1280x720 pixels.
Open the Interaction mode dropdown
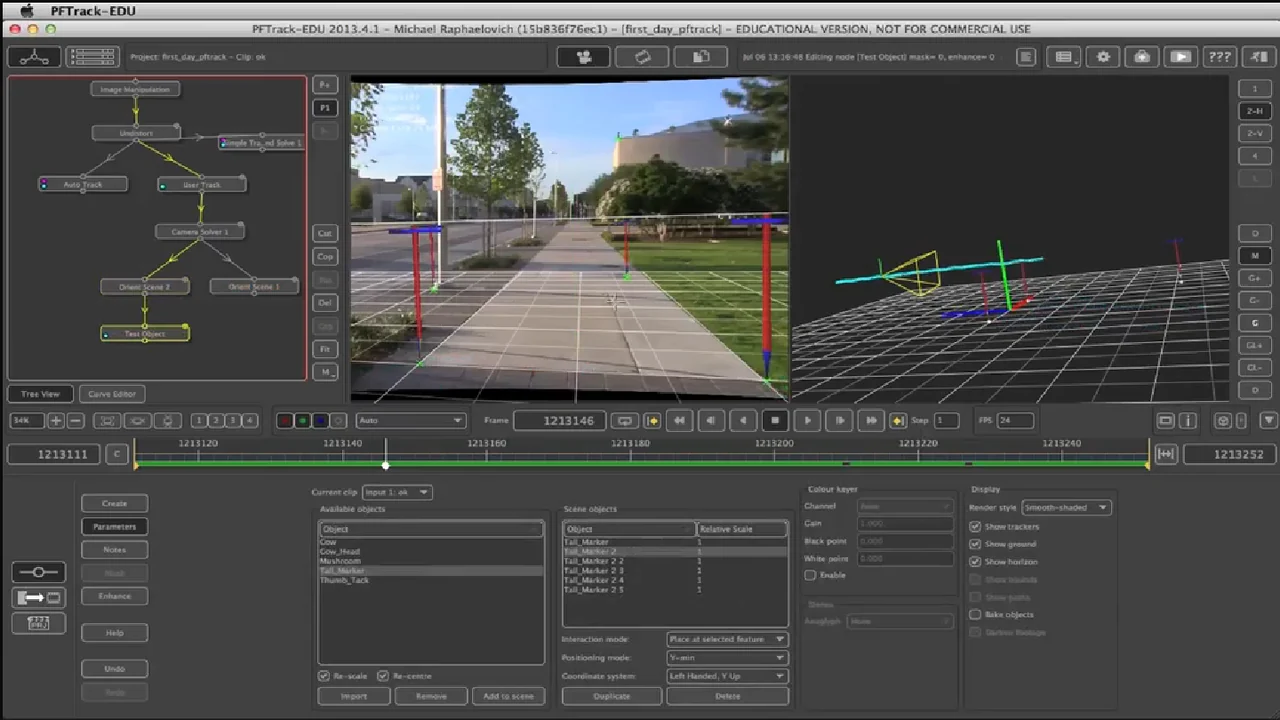[727, 639]
